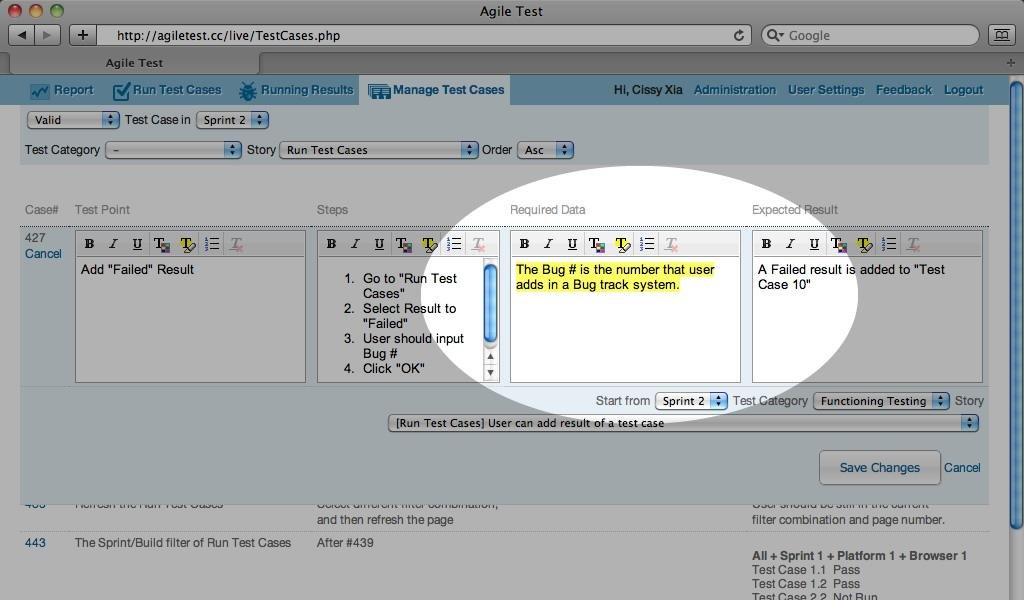1024x600 pixels.
Task: Highlight text in the Required Data editor
Action: pyautogui.click(x=621, y=243)
